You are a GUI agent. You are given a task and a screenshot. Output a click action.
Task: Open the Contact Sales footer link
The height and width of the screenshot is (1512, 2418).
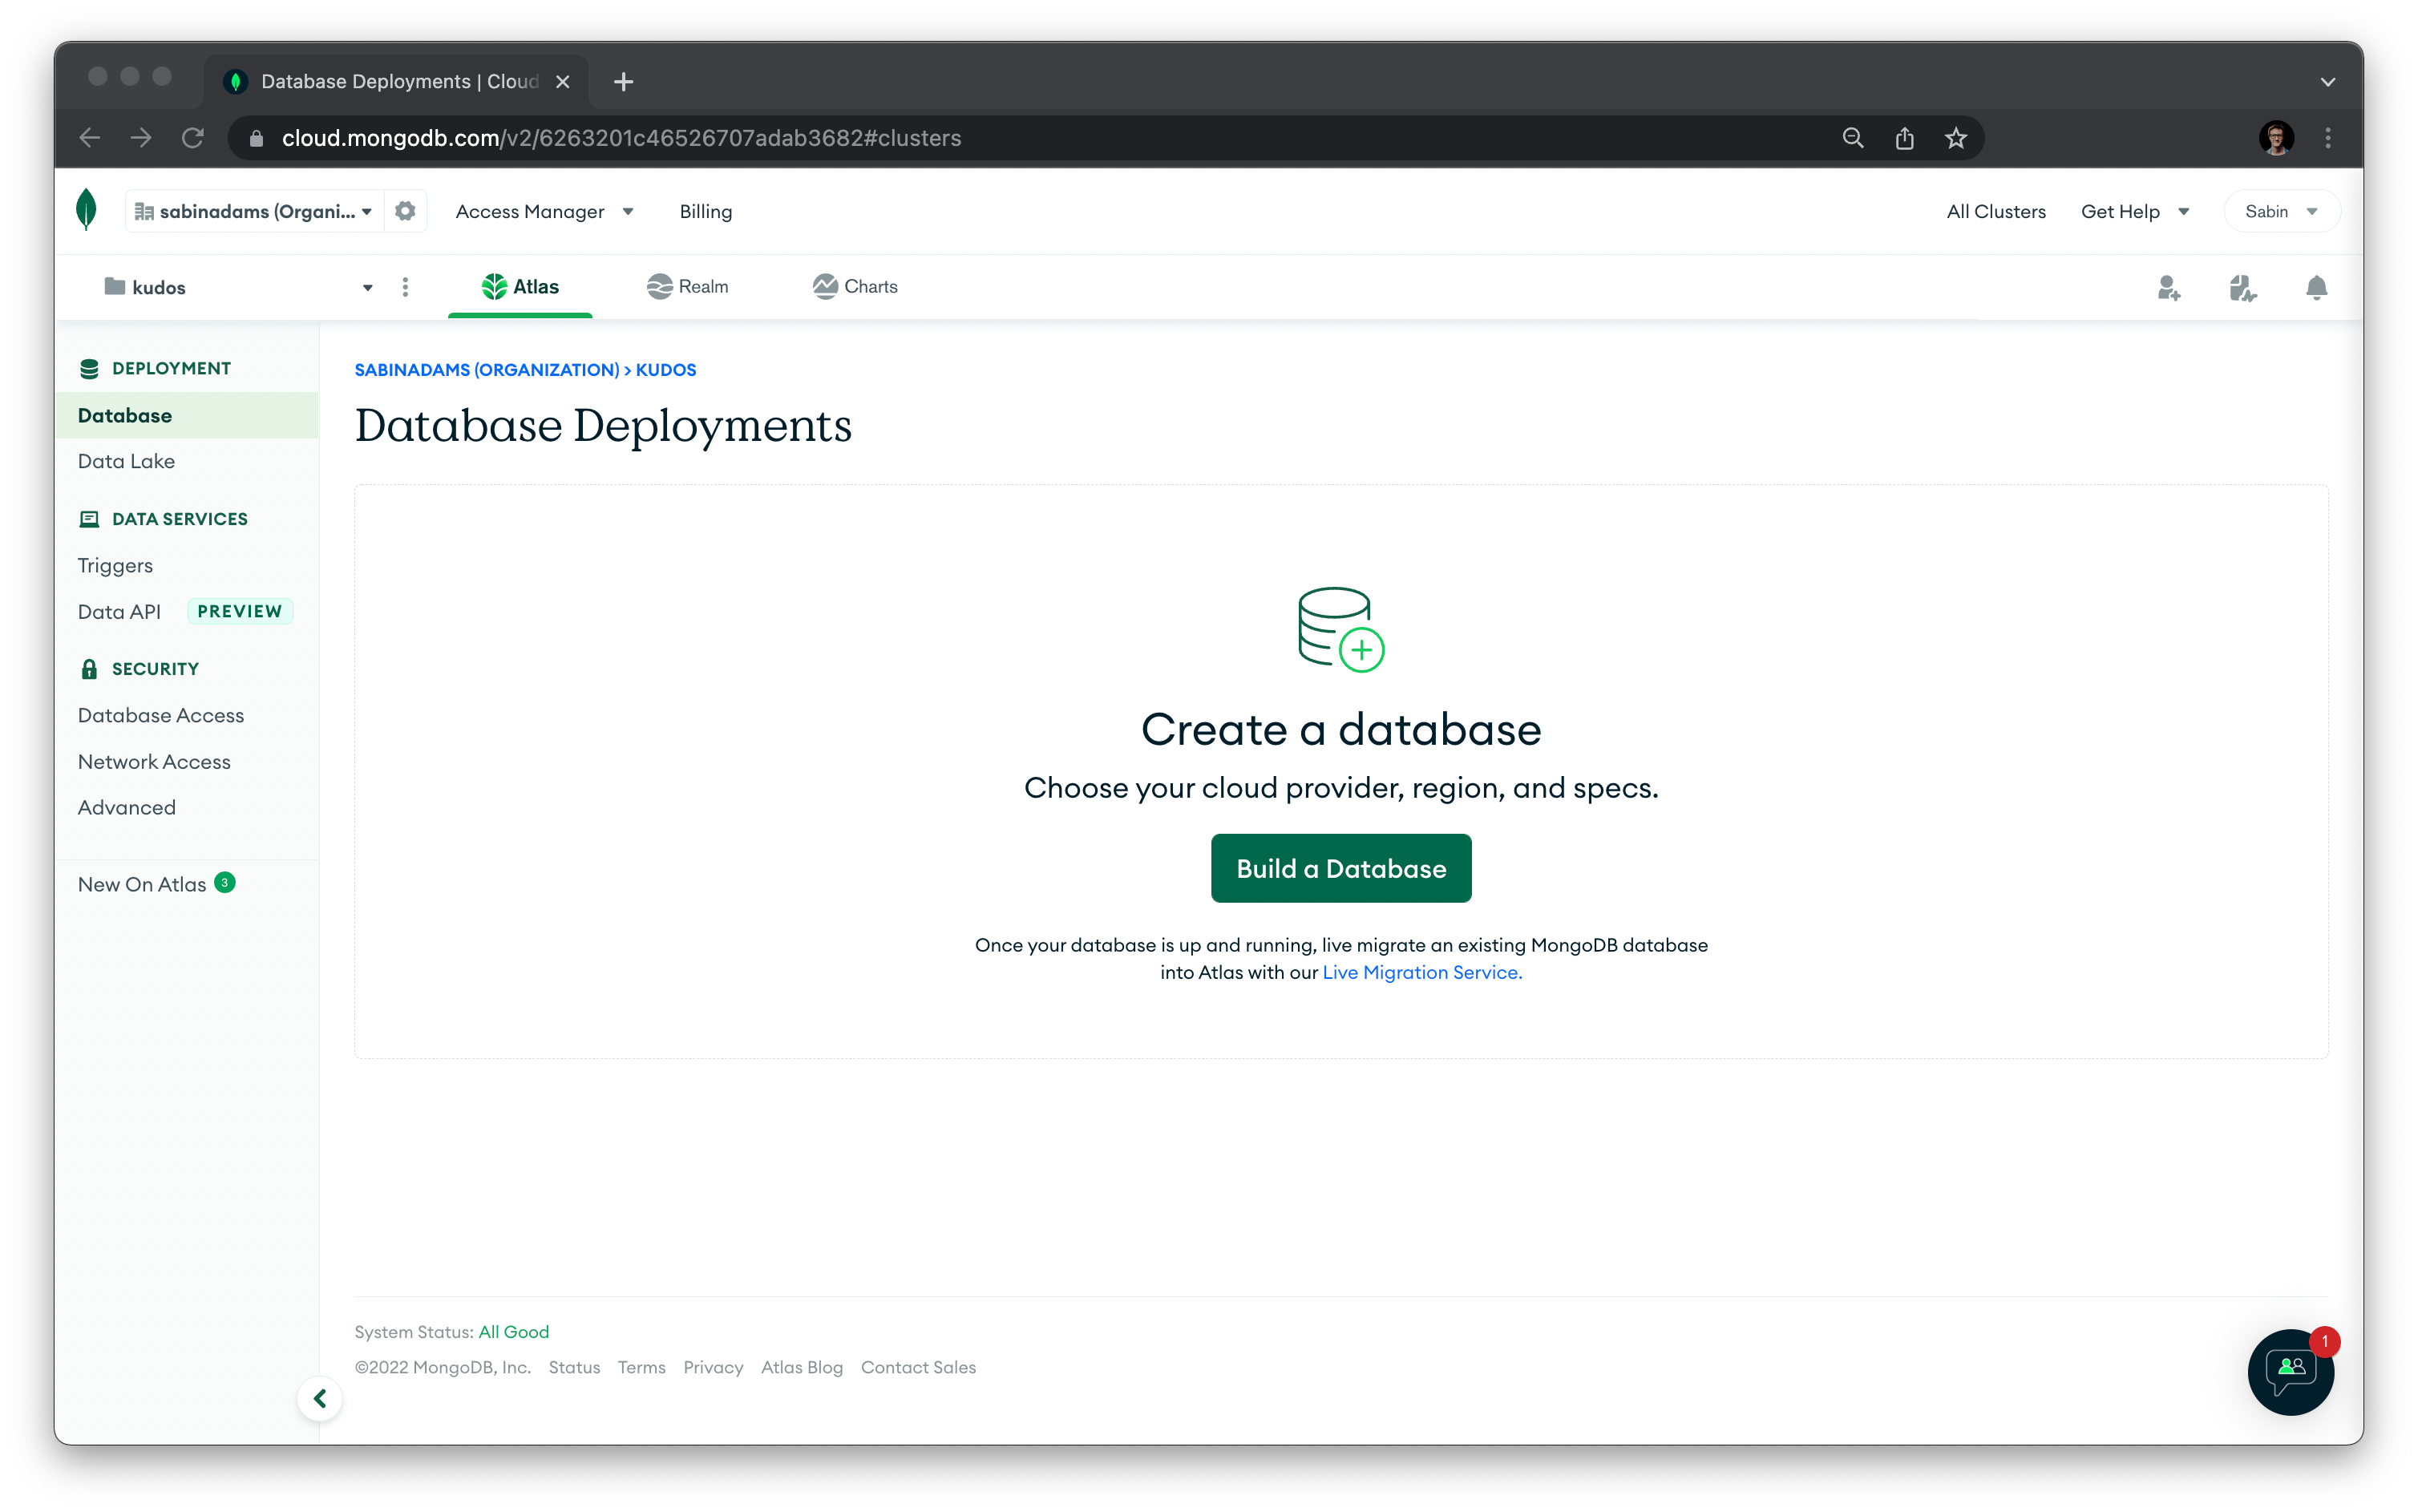(x=918, y=1367)
